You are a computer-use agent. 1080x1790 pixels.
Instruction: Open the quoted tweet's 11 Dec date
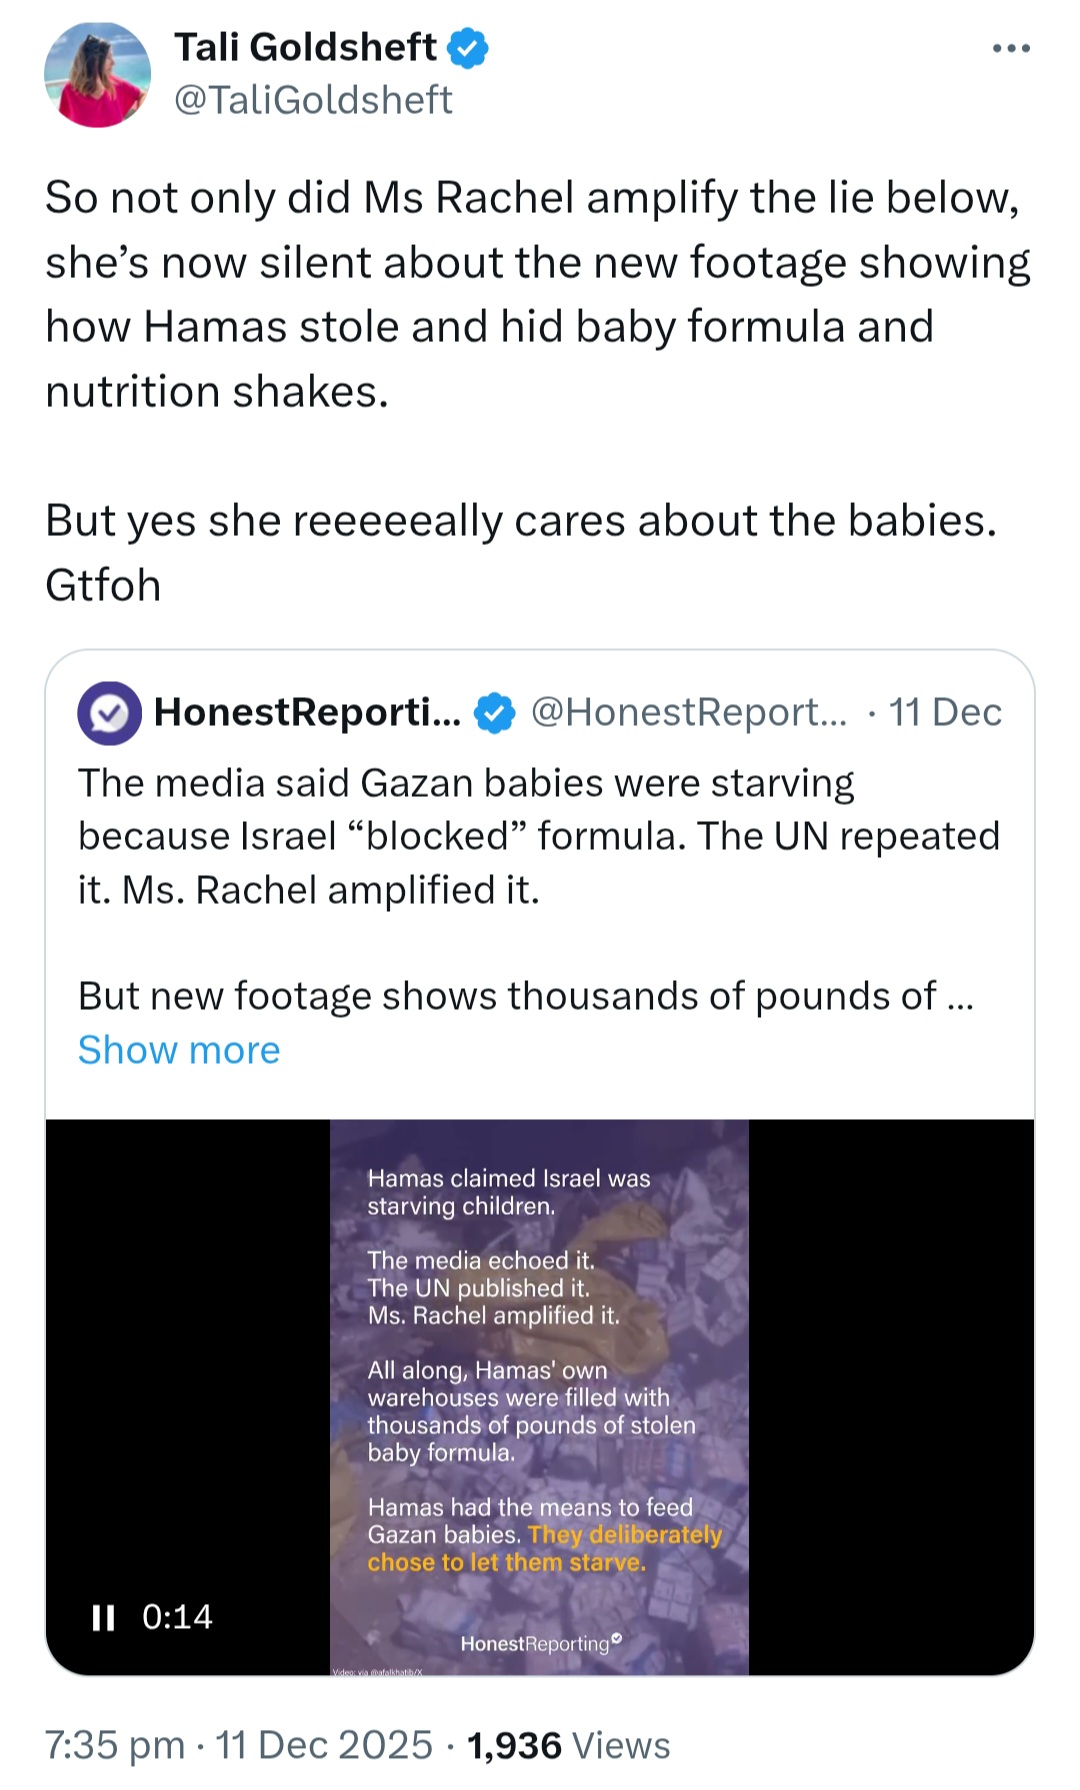945,712
